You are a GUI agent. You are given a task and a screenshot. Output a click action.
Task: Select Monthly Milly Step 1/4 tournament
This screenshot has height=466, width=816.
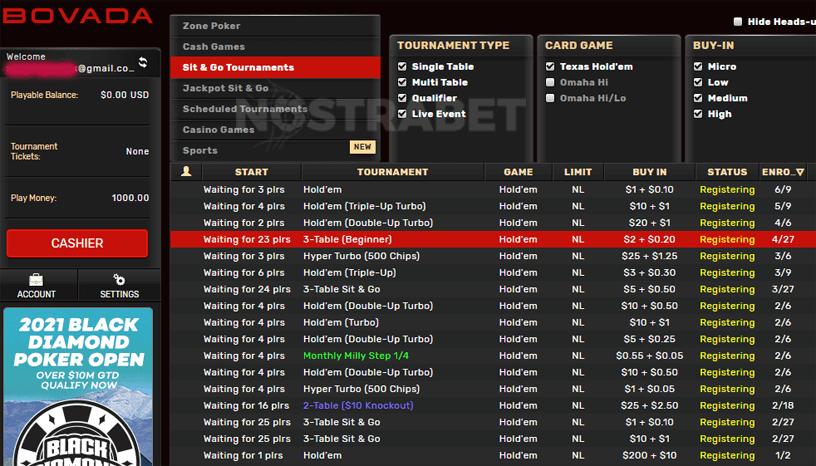pyautogui.click(x=493, y=356)
